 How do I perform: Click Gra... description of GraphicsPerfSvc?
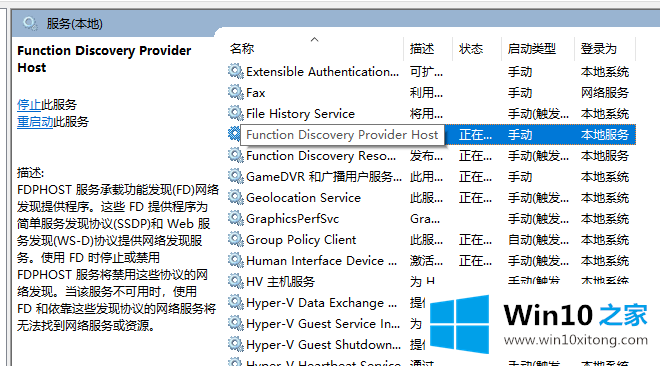click(x=425, y=219)
